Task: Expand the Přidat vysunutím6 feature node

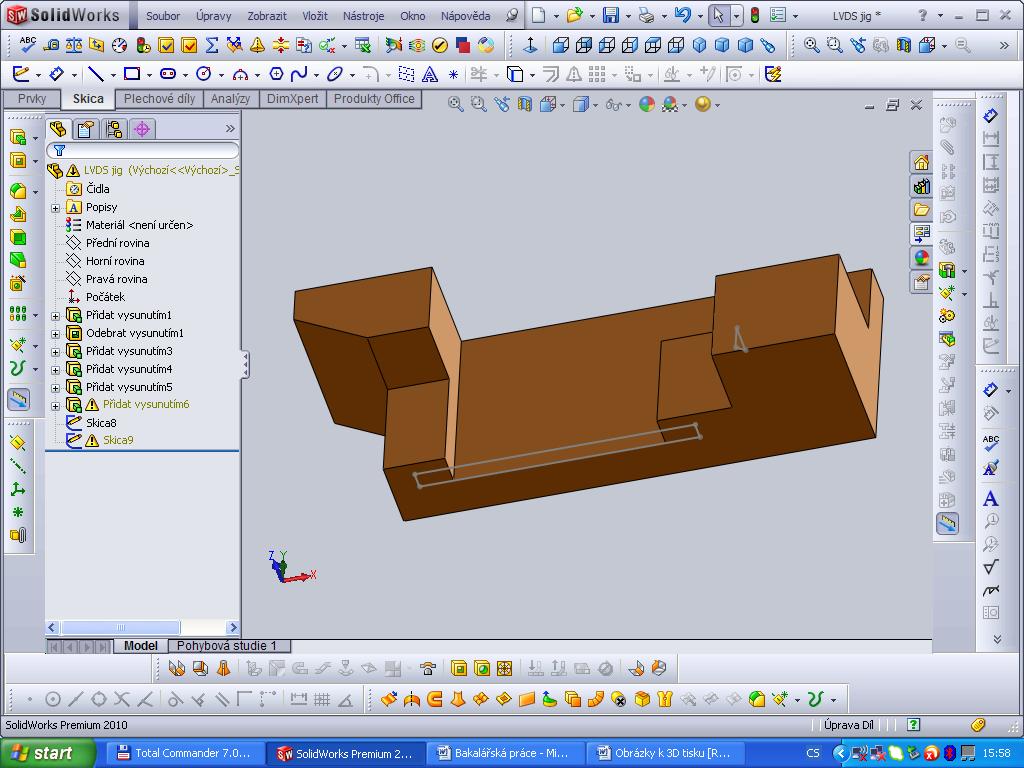Action: [x=56, y=406]
